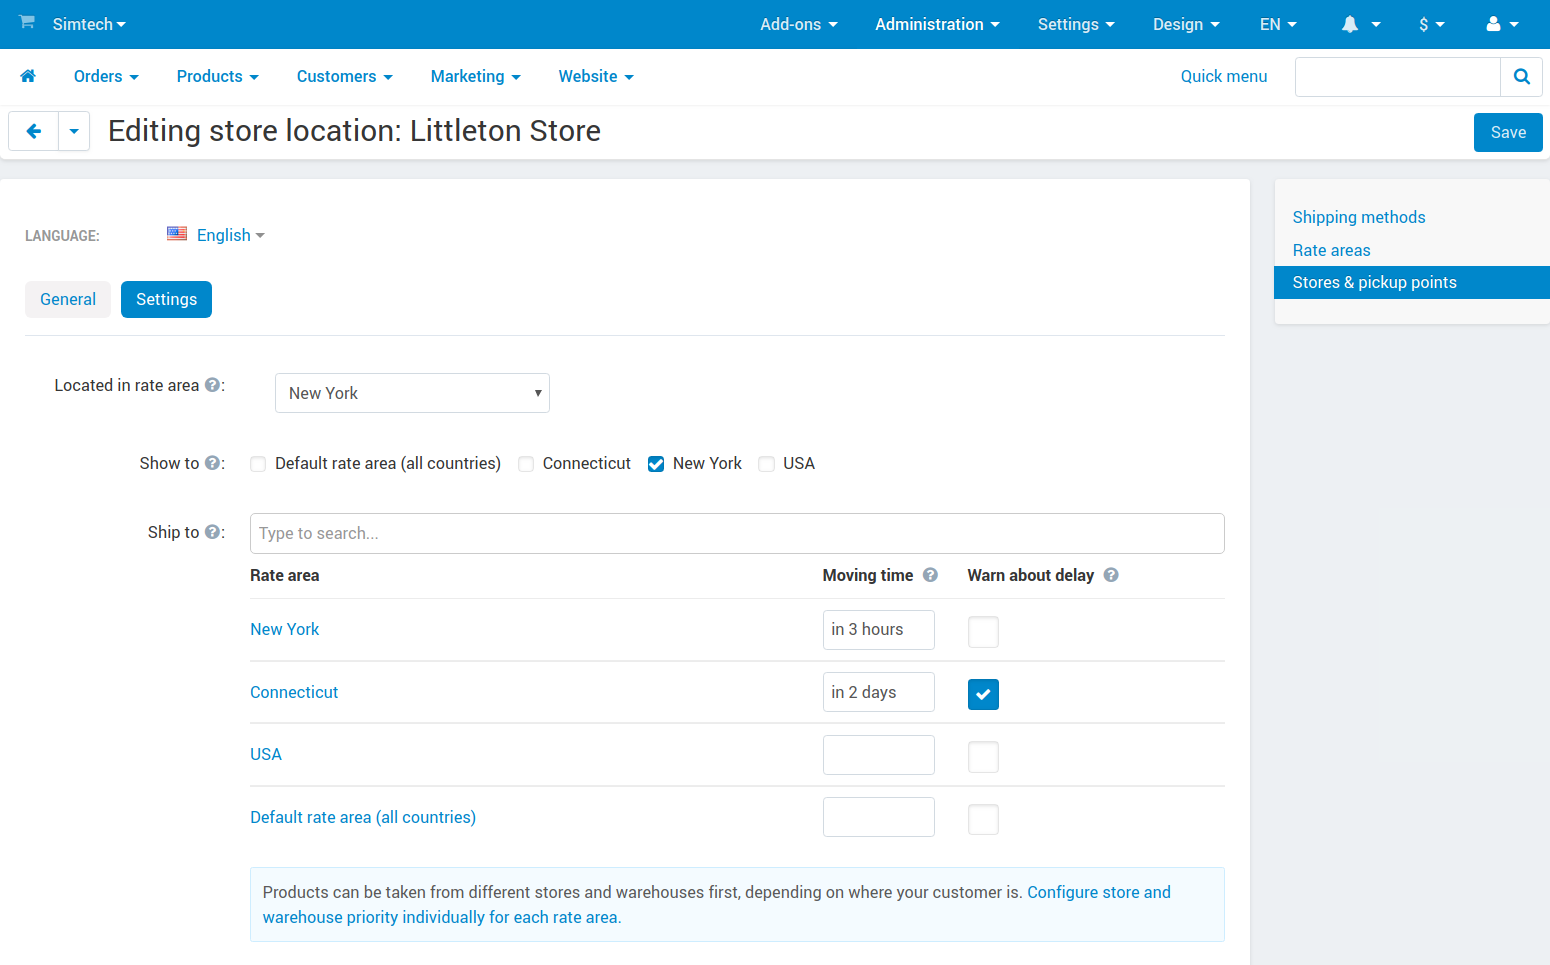Click the shopping cart icon beside Simtech
The image size is (1550, 965).
(x=27, y=22)
